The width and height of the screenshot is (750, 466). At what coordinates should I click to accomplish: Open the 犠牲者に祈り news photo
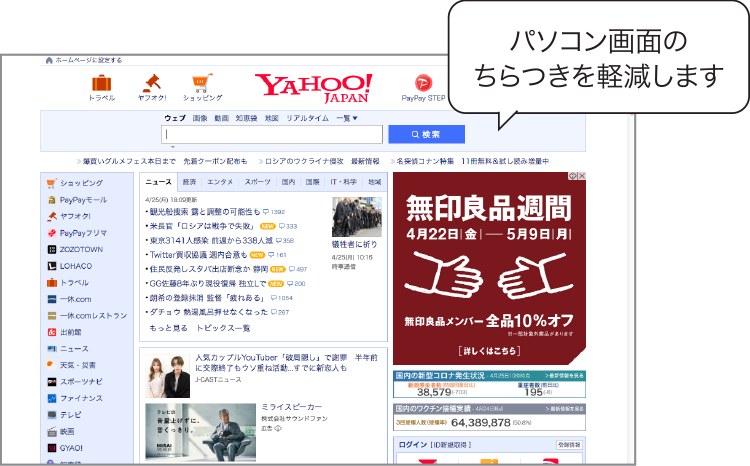point(357,217)
